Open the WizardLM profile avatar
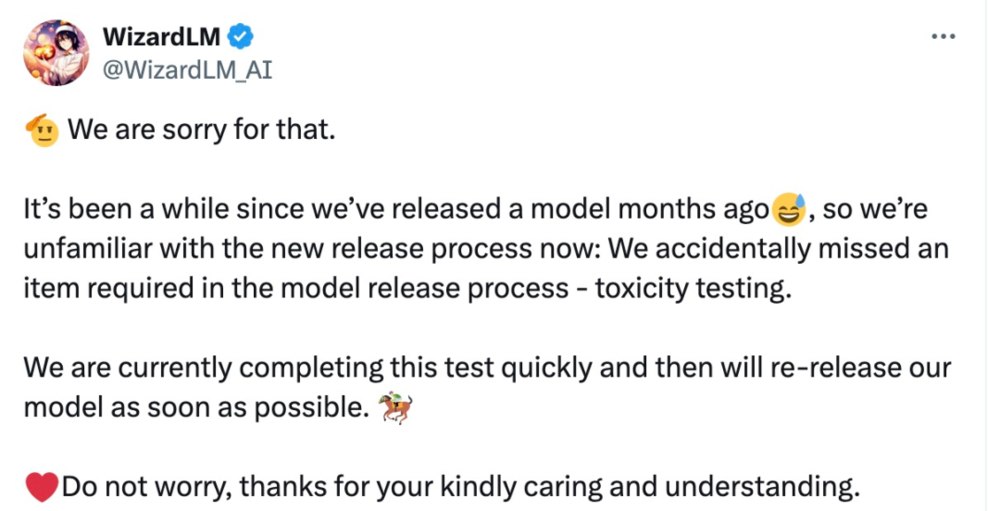Viewport: 1000px width, 511px height. pos(56,52)
